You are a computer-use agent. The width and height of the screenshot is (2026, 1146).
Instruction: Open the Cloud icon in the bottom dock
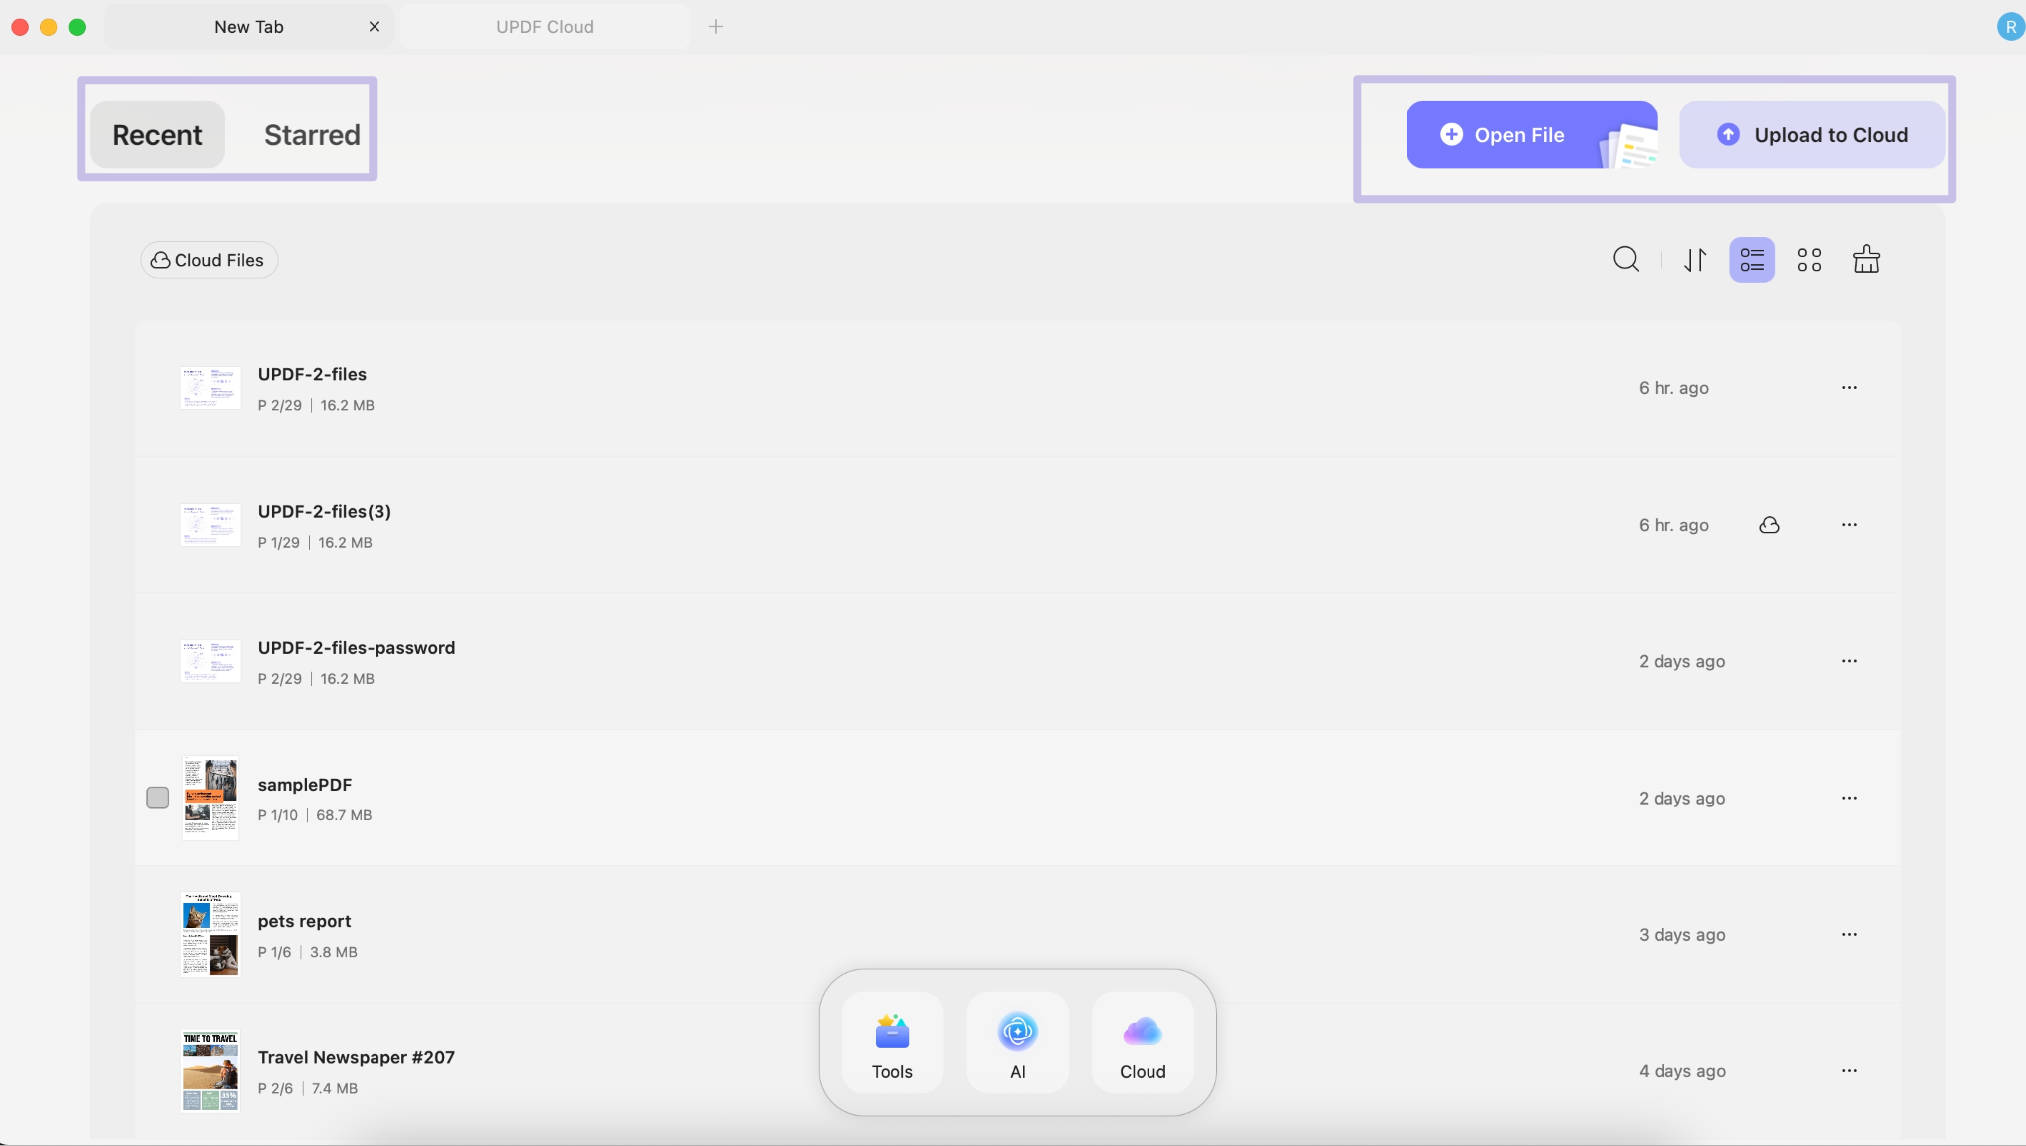tap(1142, 1043)
